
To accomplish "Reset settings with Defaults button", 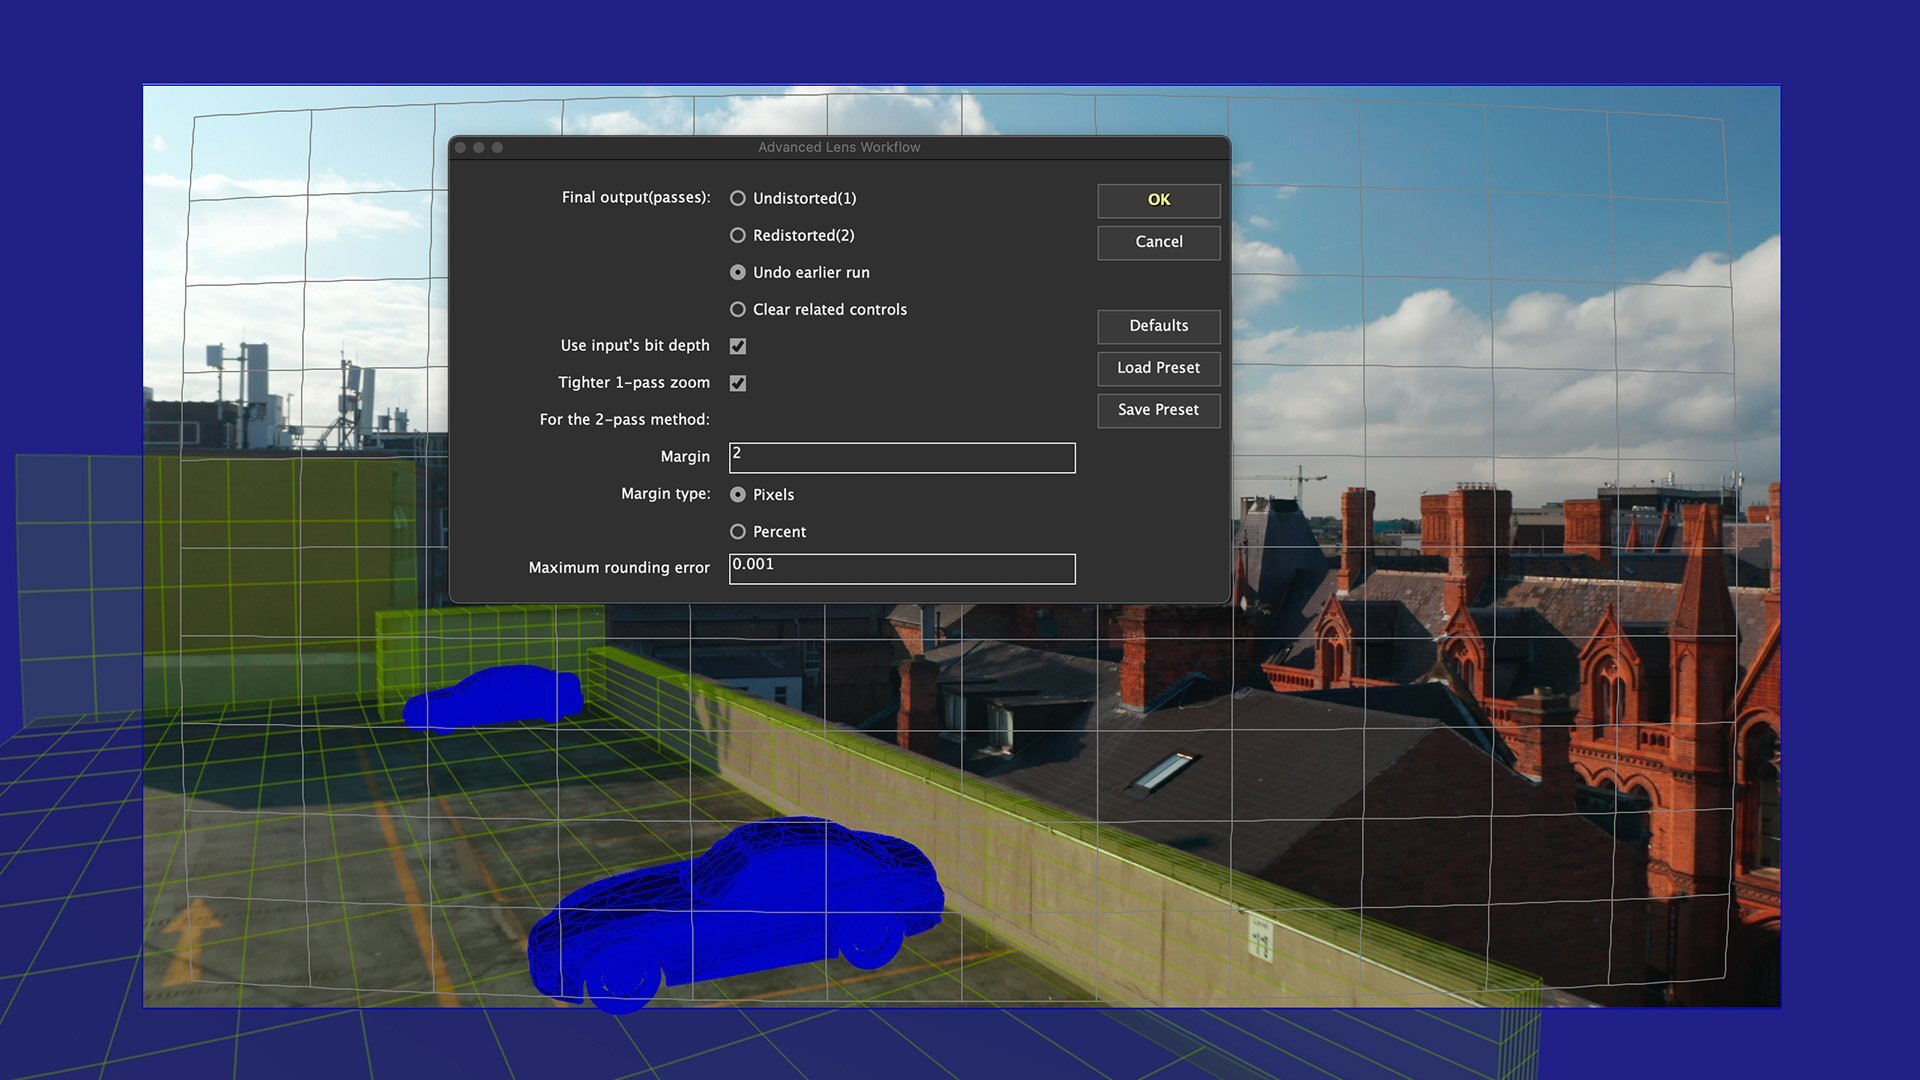I will click(1158, 326).
